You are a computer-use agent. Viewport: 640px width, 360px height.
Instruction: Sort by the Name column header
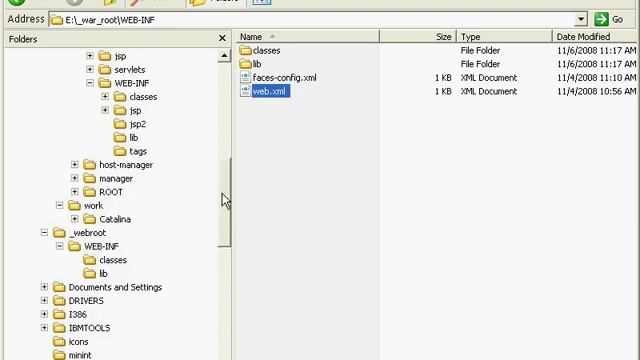click(x=308, y=37)
